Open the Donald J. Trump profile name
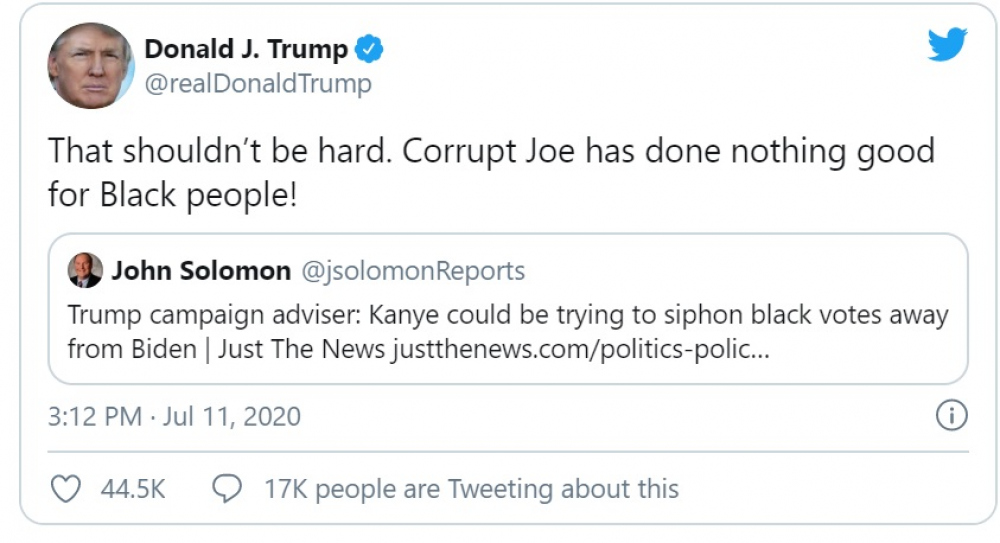Viewport: 1000px width, 543px height. [246, 49]
